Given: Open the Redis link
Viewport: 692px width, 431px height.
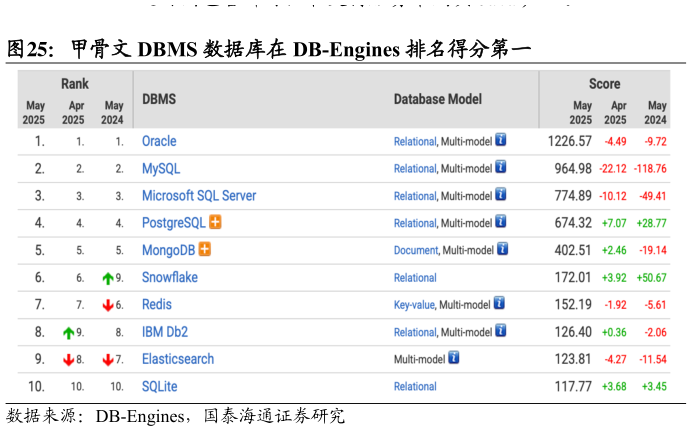Looking at the screenshot, I should [x=157, y=304].
